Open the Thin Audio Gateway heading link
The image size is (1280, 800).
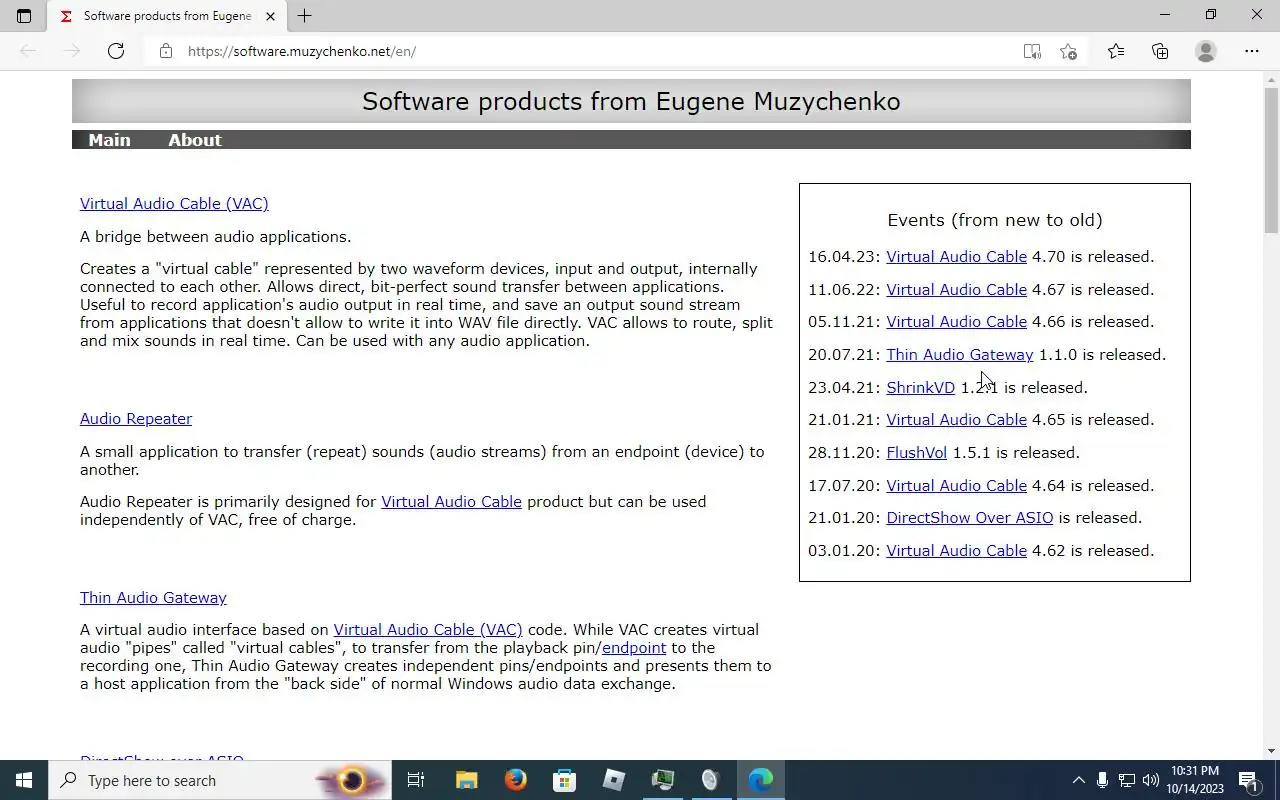coord(153,598)
